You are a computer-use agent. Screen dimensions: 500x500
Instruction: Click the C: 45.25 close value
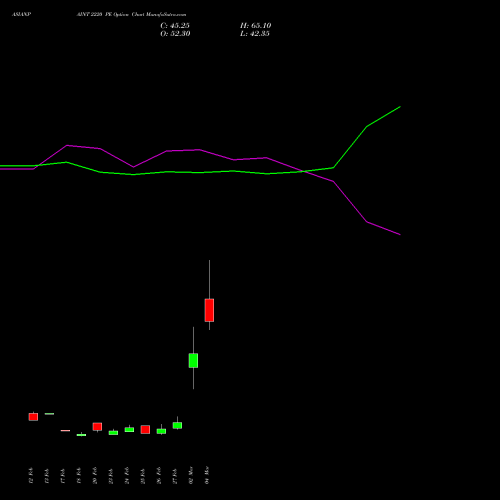click(175, 26)
